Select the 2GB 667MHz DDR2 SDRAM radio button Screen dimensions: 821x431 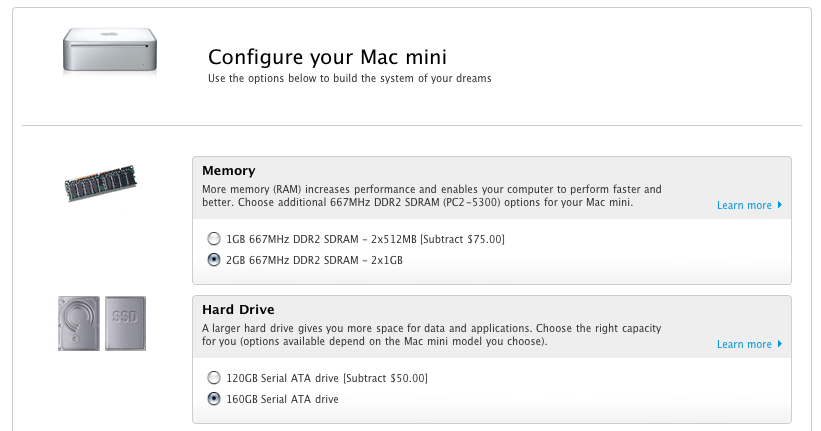tap(214, 260)
